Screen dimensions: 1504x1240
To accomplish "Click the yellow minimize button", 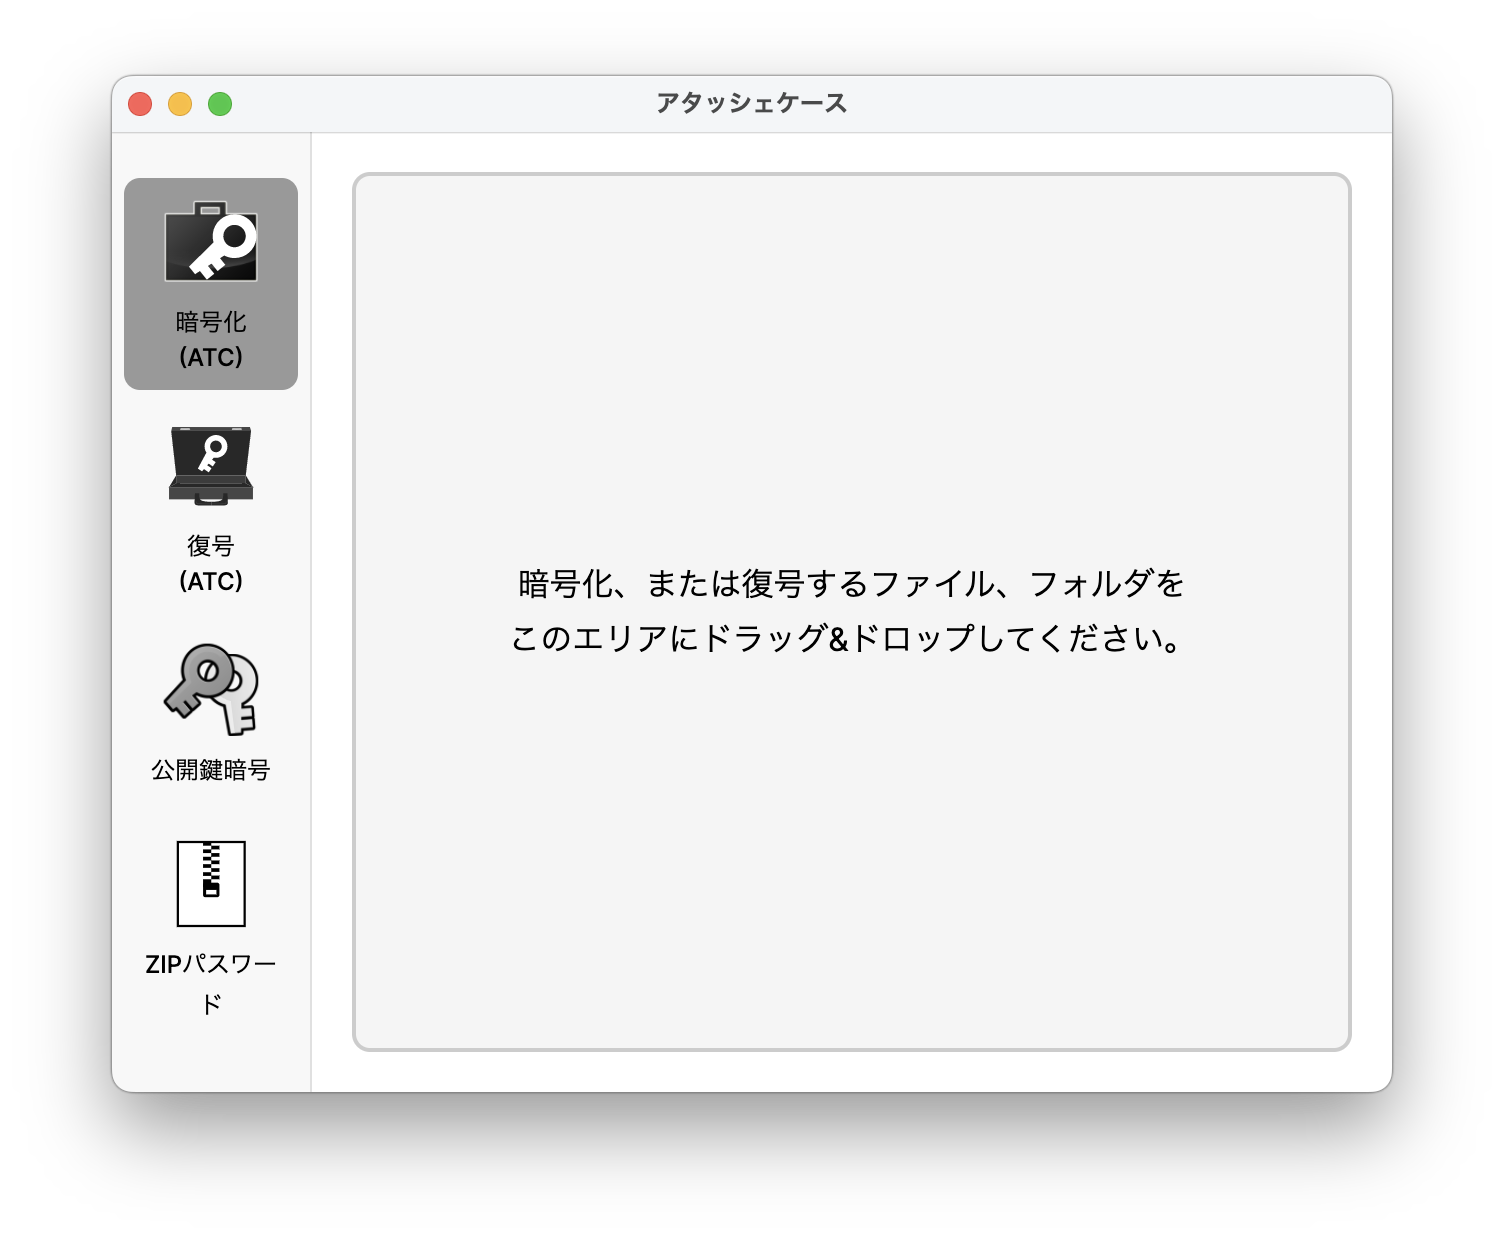I will pyautogui.click(x=180, y=102).
